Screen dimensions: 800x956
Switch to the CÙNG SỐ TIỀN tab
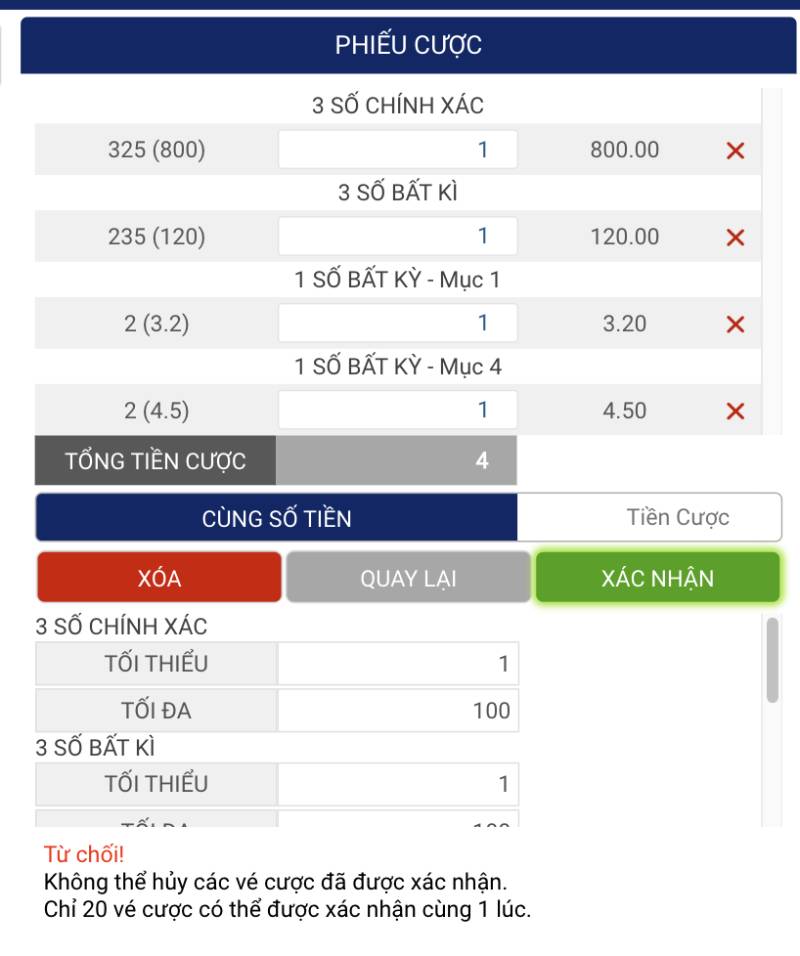tap(277, 518)
